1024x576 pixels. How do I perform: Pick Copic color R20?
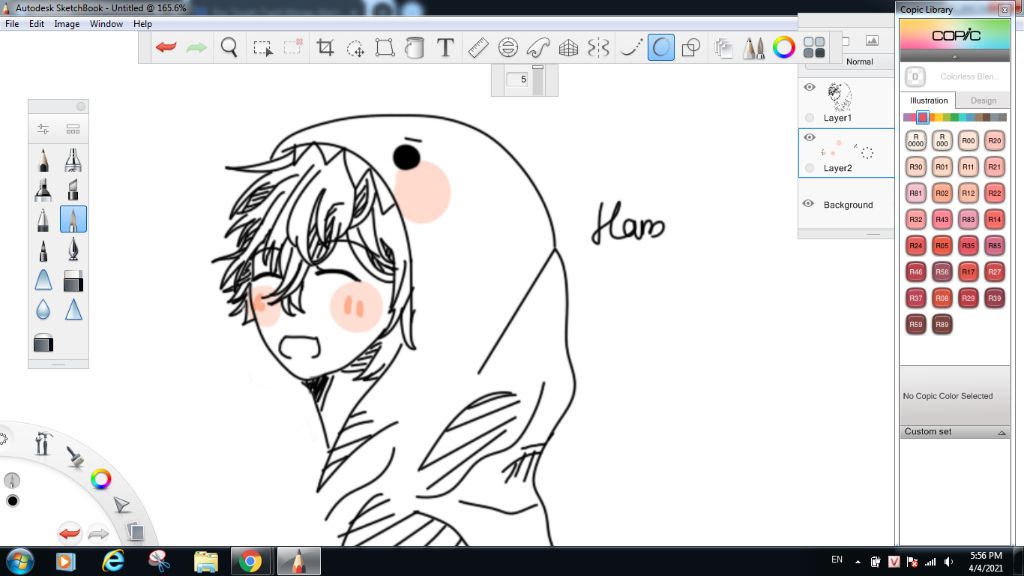pos(994,140)
